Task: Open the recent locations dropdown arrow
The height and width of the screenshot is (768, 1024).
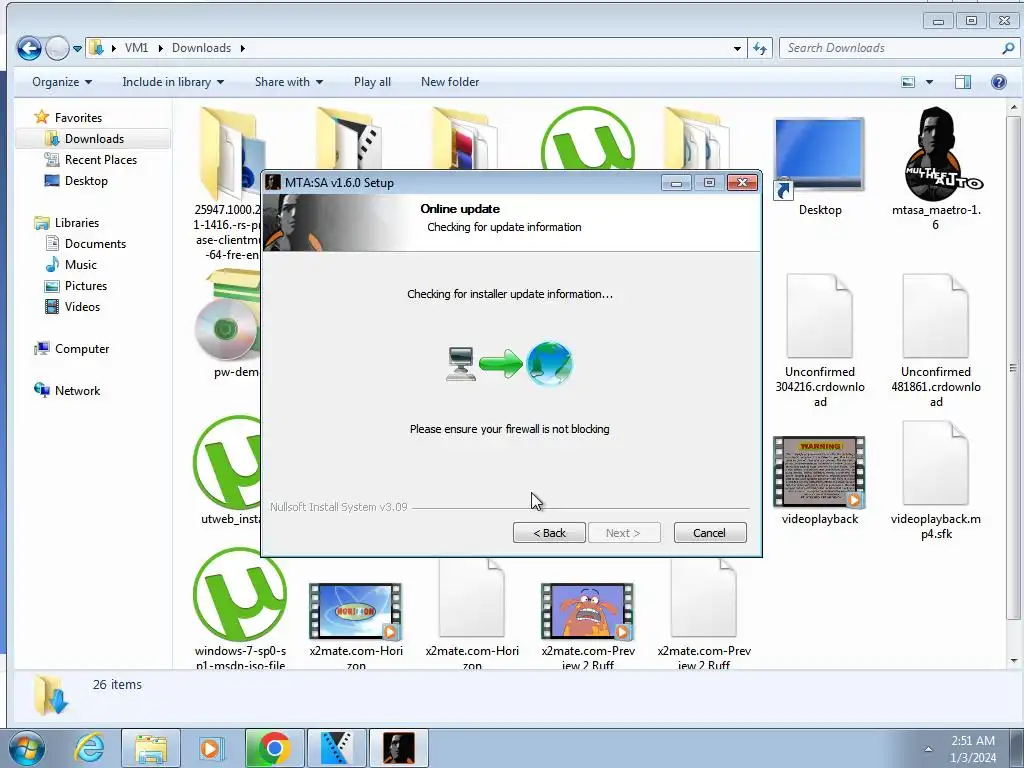Action: 77,48
